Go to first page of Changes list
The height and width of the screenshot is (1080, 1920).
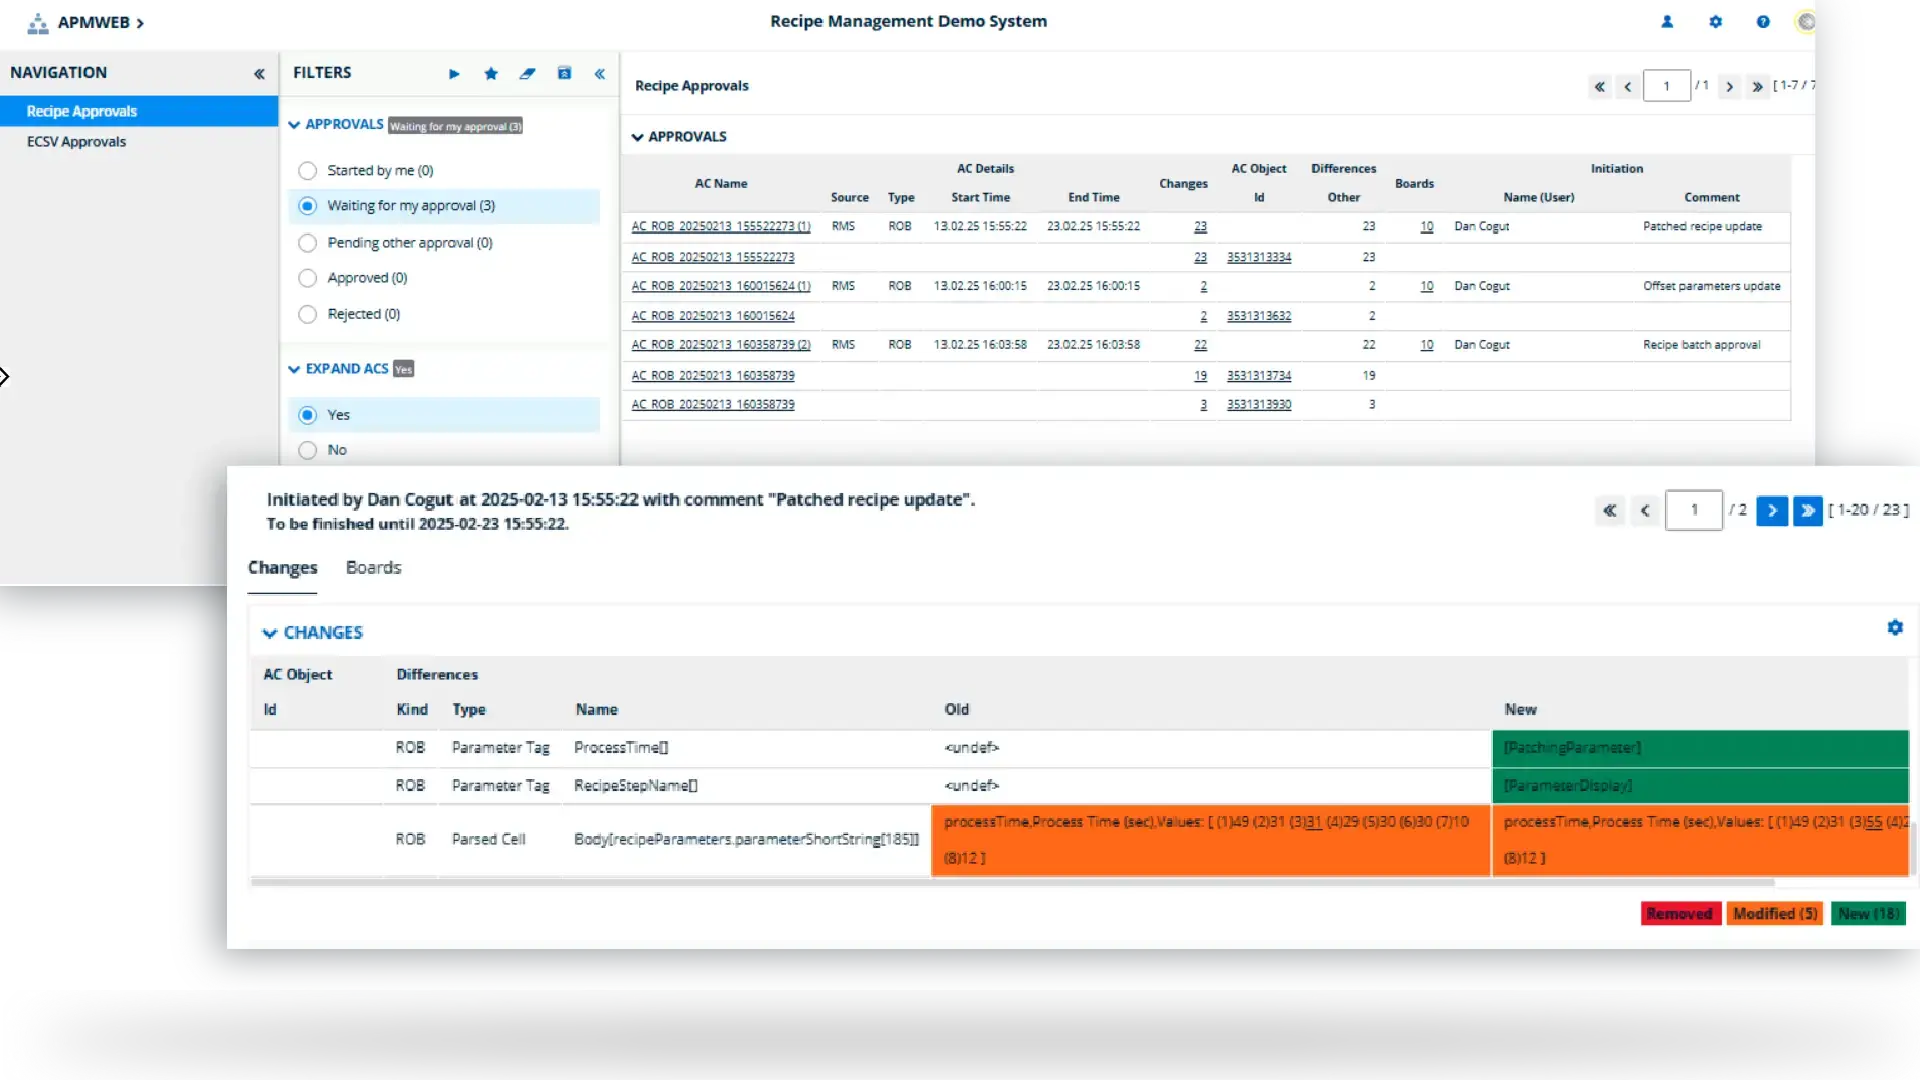[1610, 511]
